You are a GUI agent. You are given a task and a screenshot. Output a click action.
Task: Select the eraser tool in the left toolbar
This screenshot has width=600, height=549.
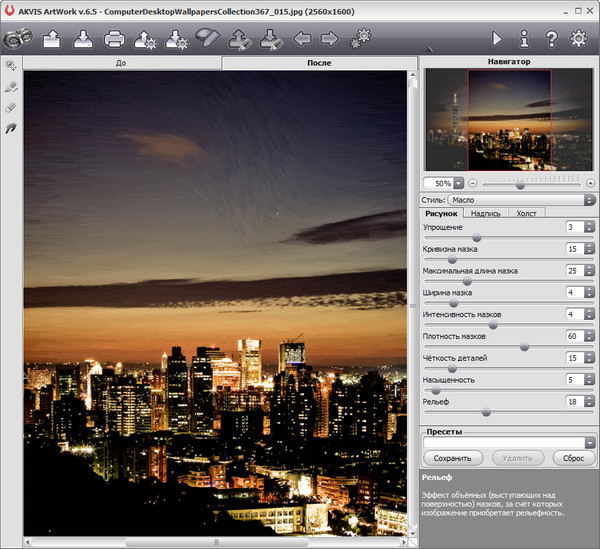(12, 107)
